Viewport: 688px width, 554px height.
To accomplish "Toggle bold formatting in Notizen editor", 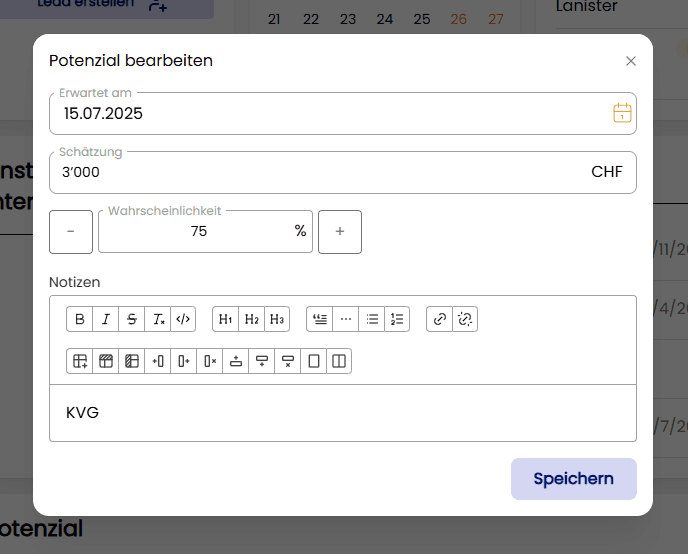I will point(79,319).
